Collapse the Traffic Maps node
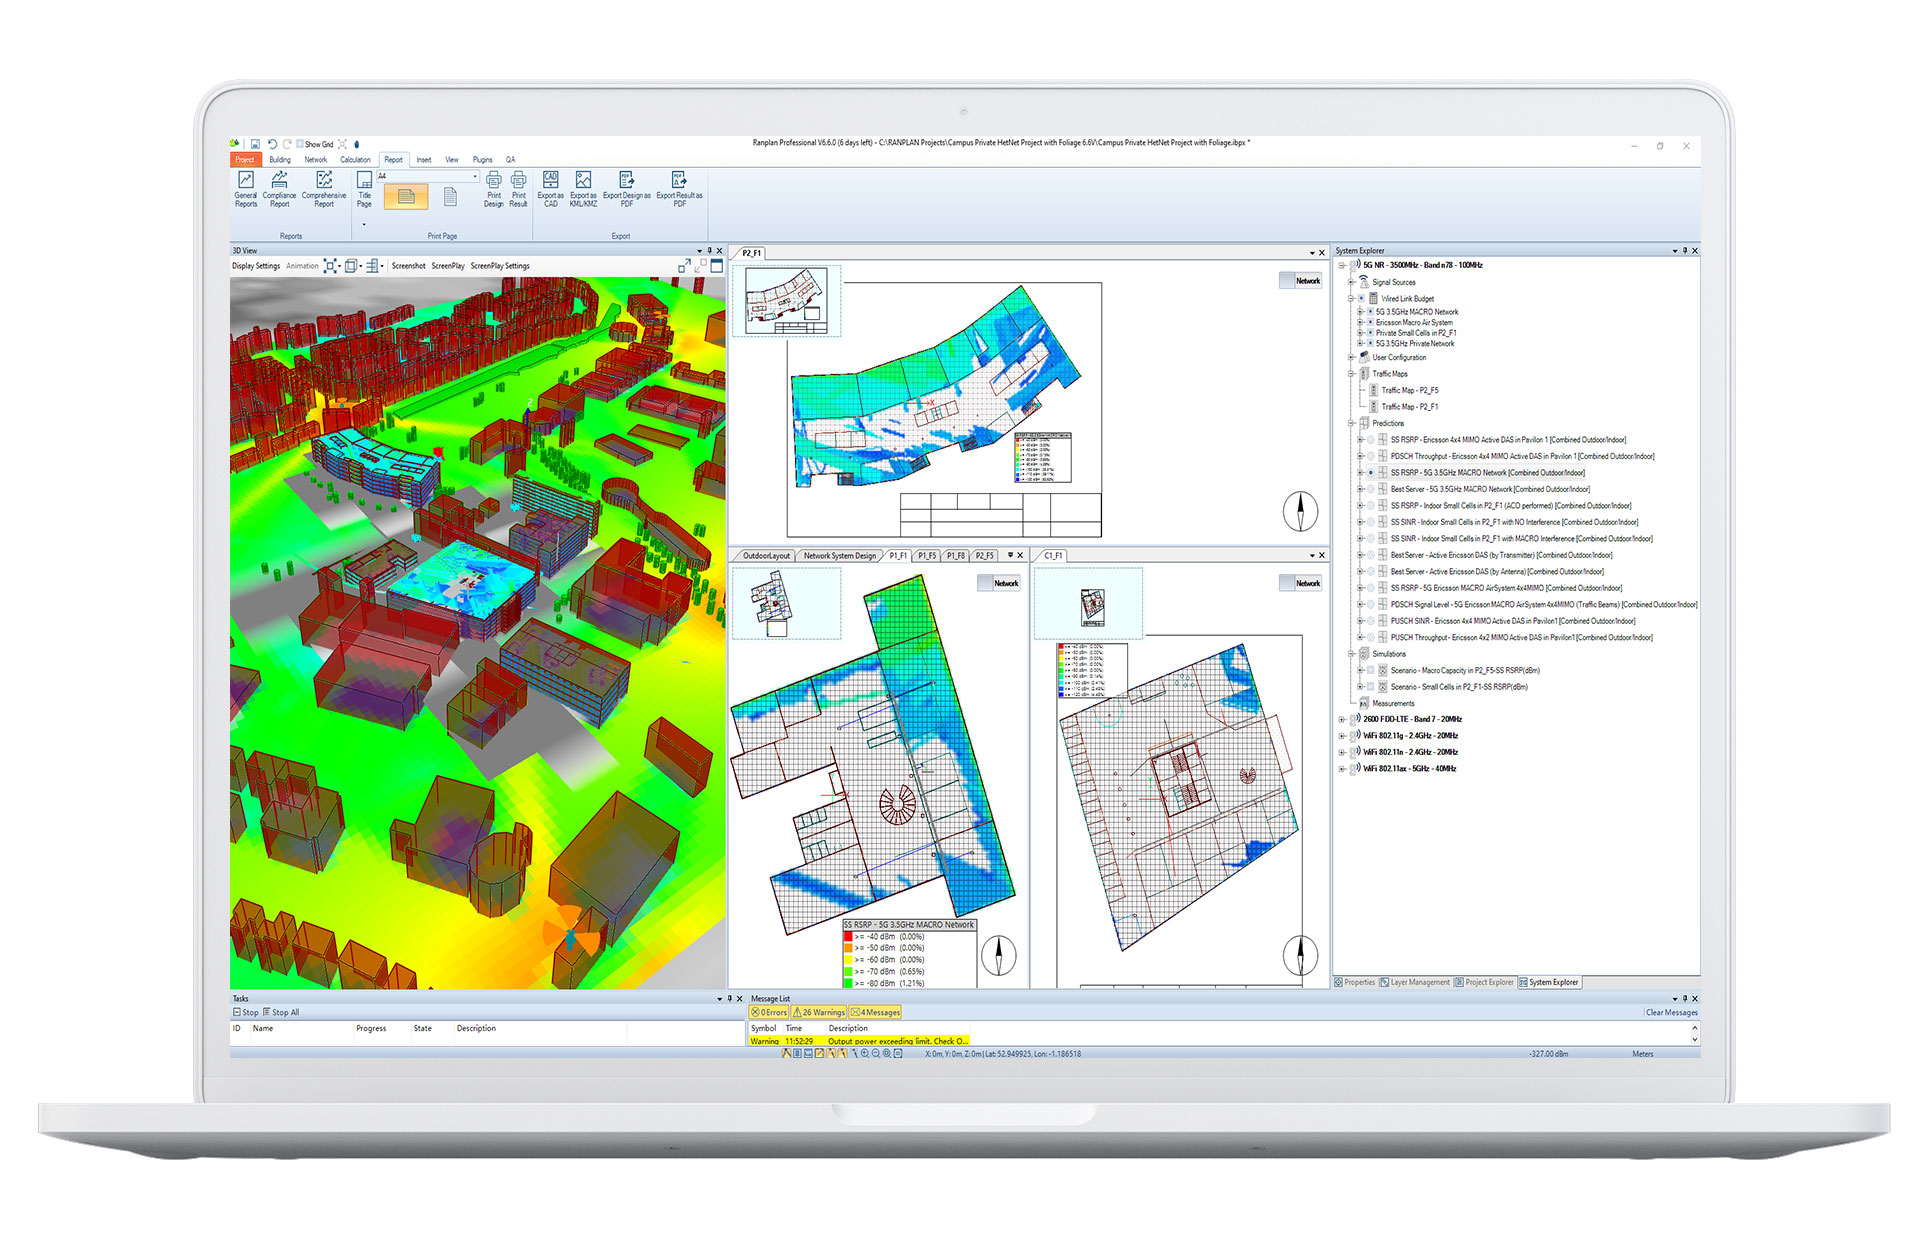This screenshot has height=1240, width=1920. [1351, 374]
